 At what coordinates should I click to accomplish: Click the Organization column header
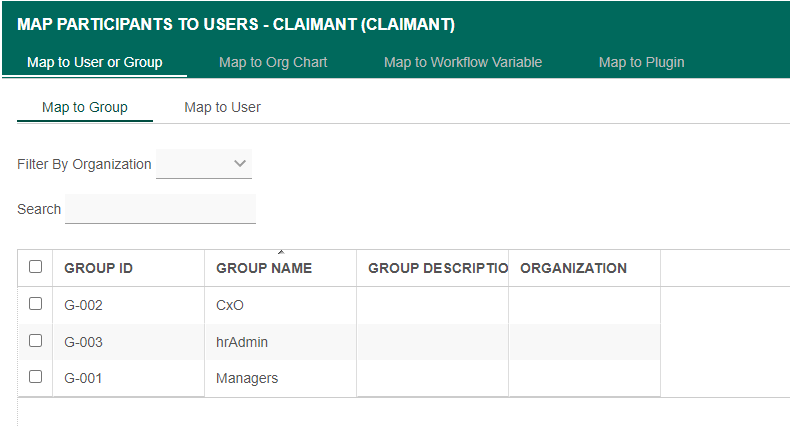tap(573, 268)
